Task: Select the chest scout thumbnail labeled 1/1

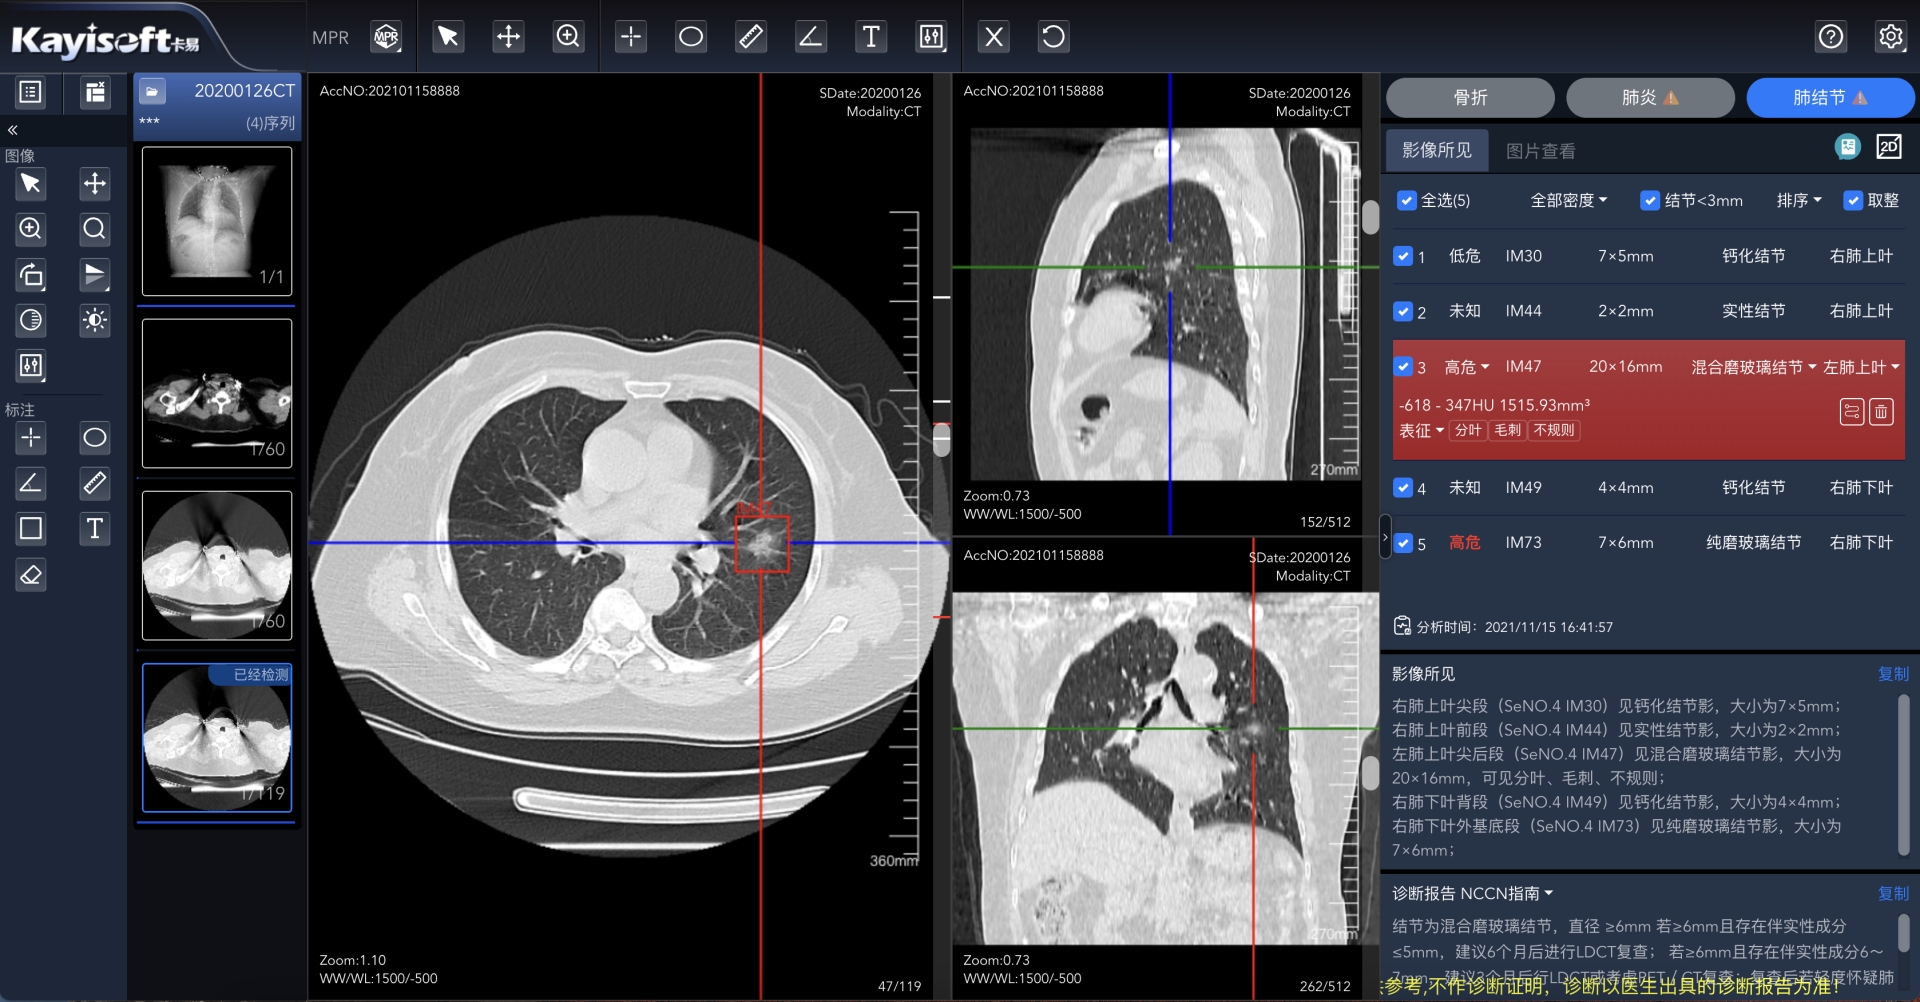Action: point(217,221)
